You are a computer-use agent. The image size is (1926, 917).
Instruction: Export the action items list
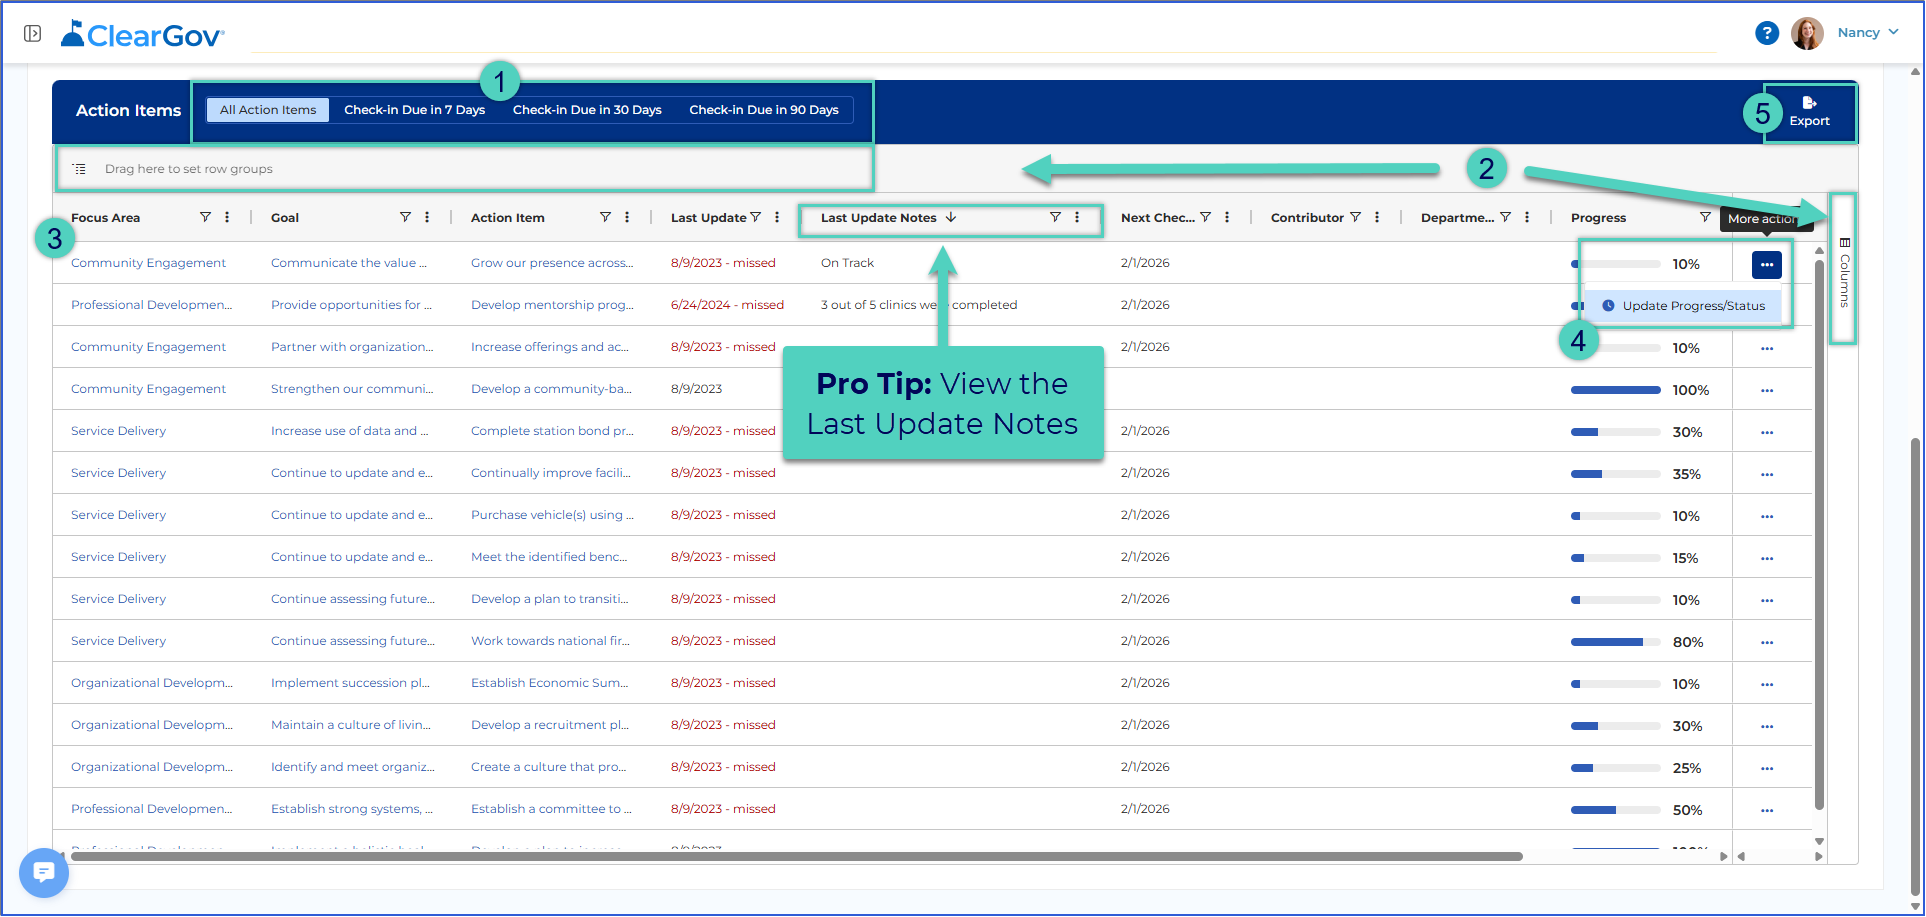coord(1809,111)
